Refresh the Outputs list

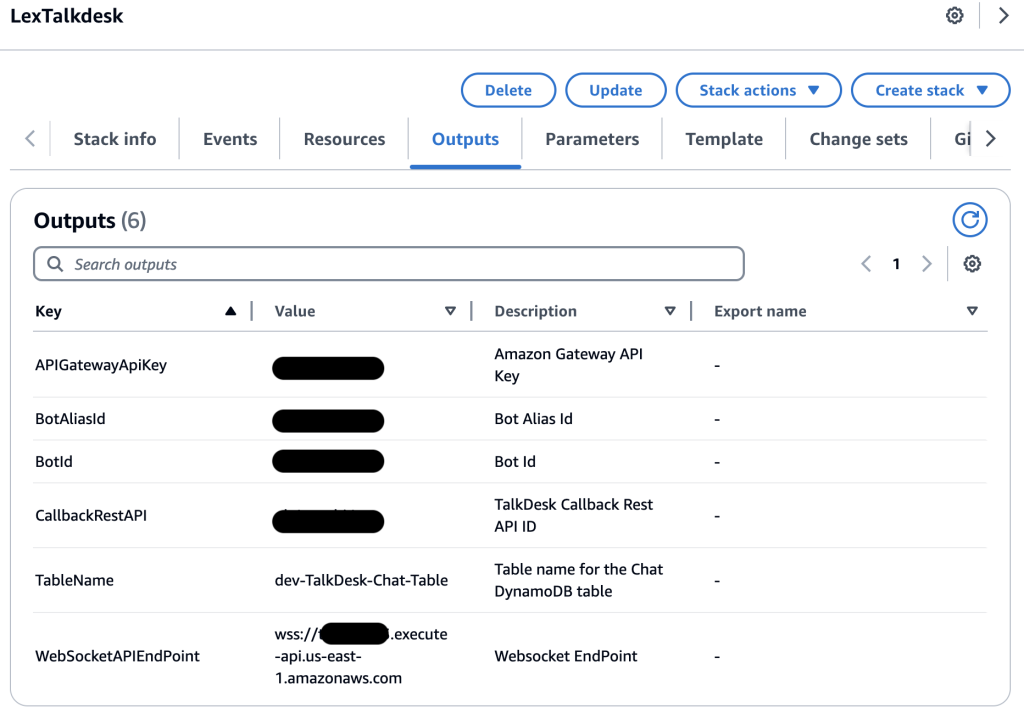click(x=970, y=220)
